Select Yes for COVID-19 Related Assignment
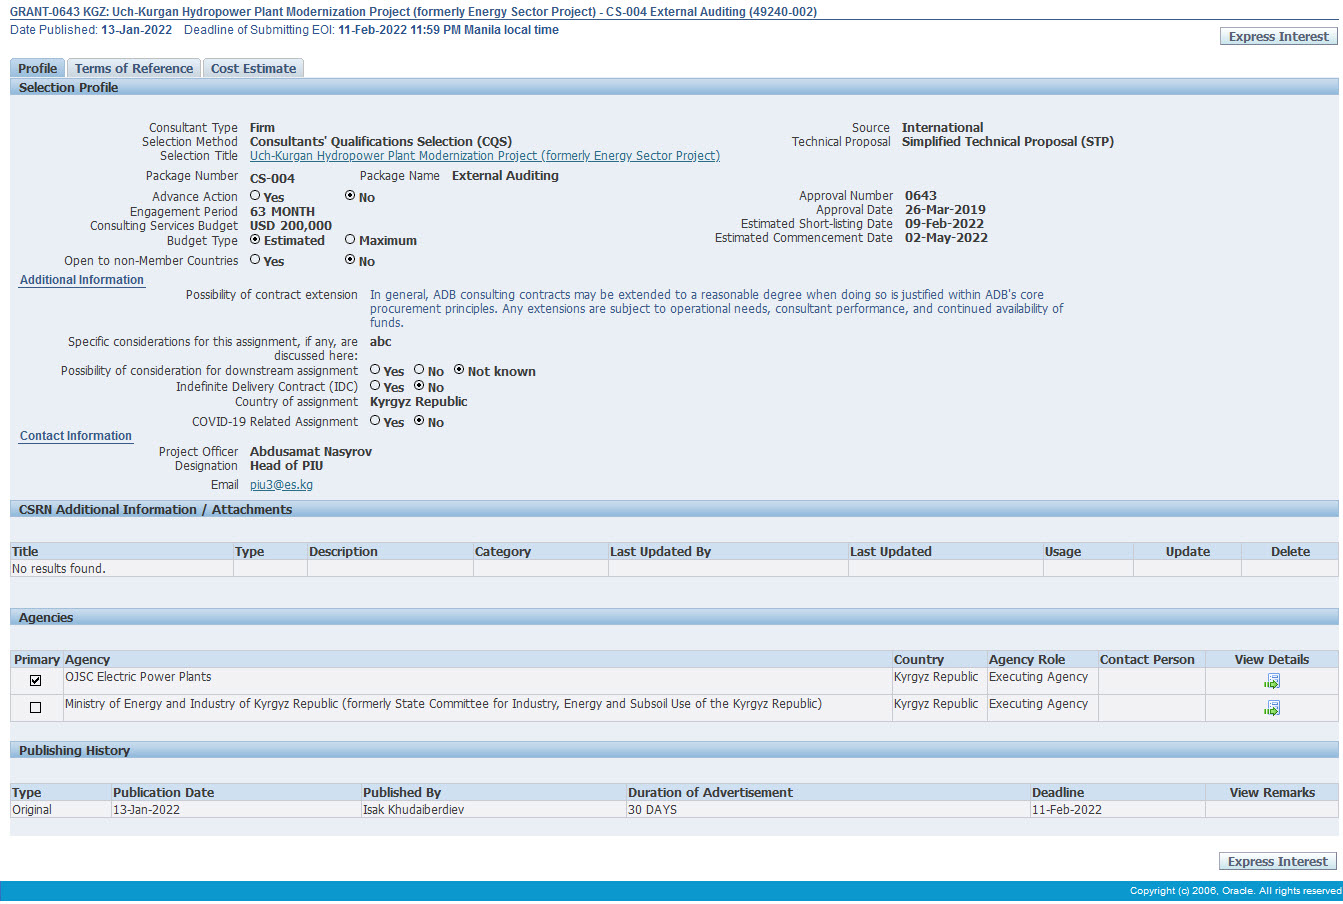 pyautogui.click(x=375, y=421)
